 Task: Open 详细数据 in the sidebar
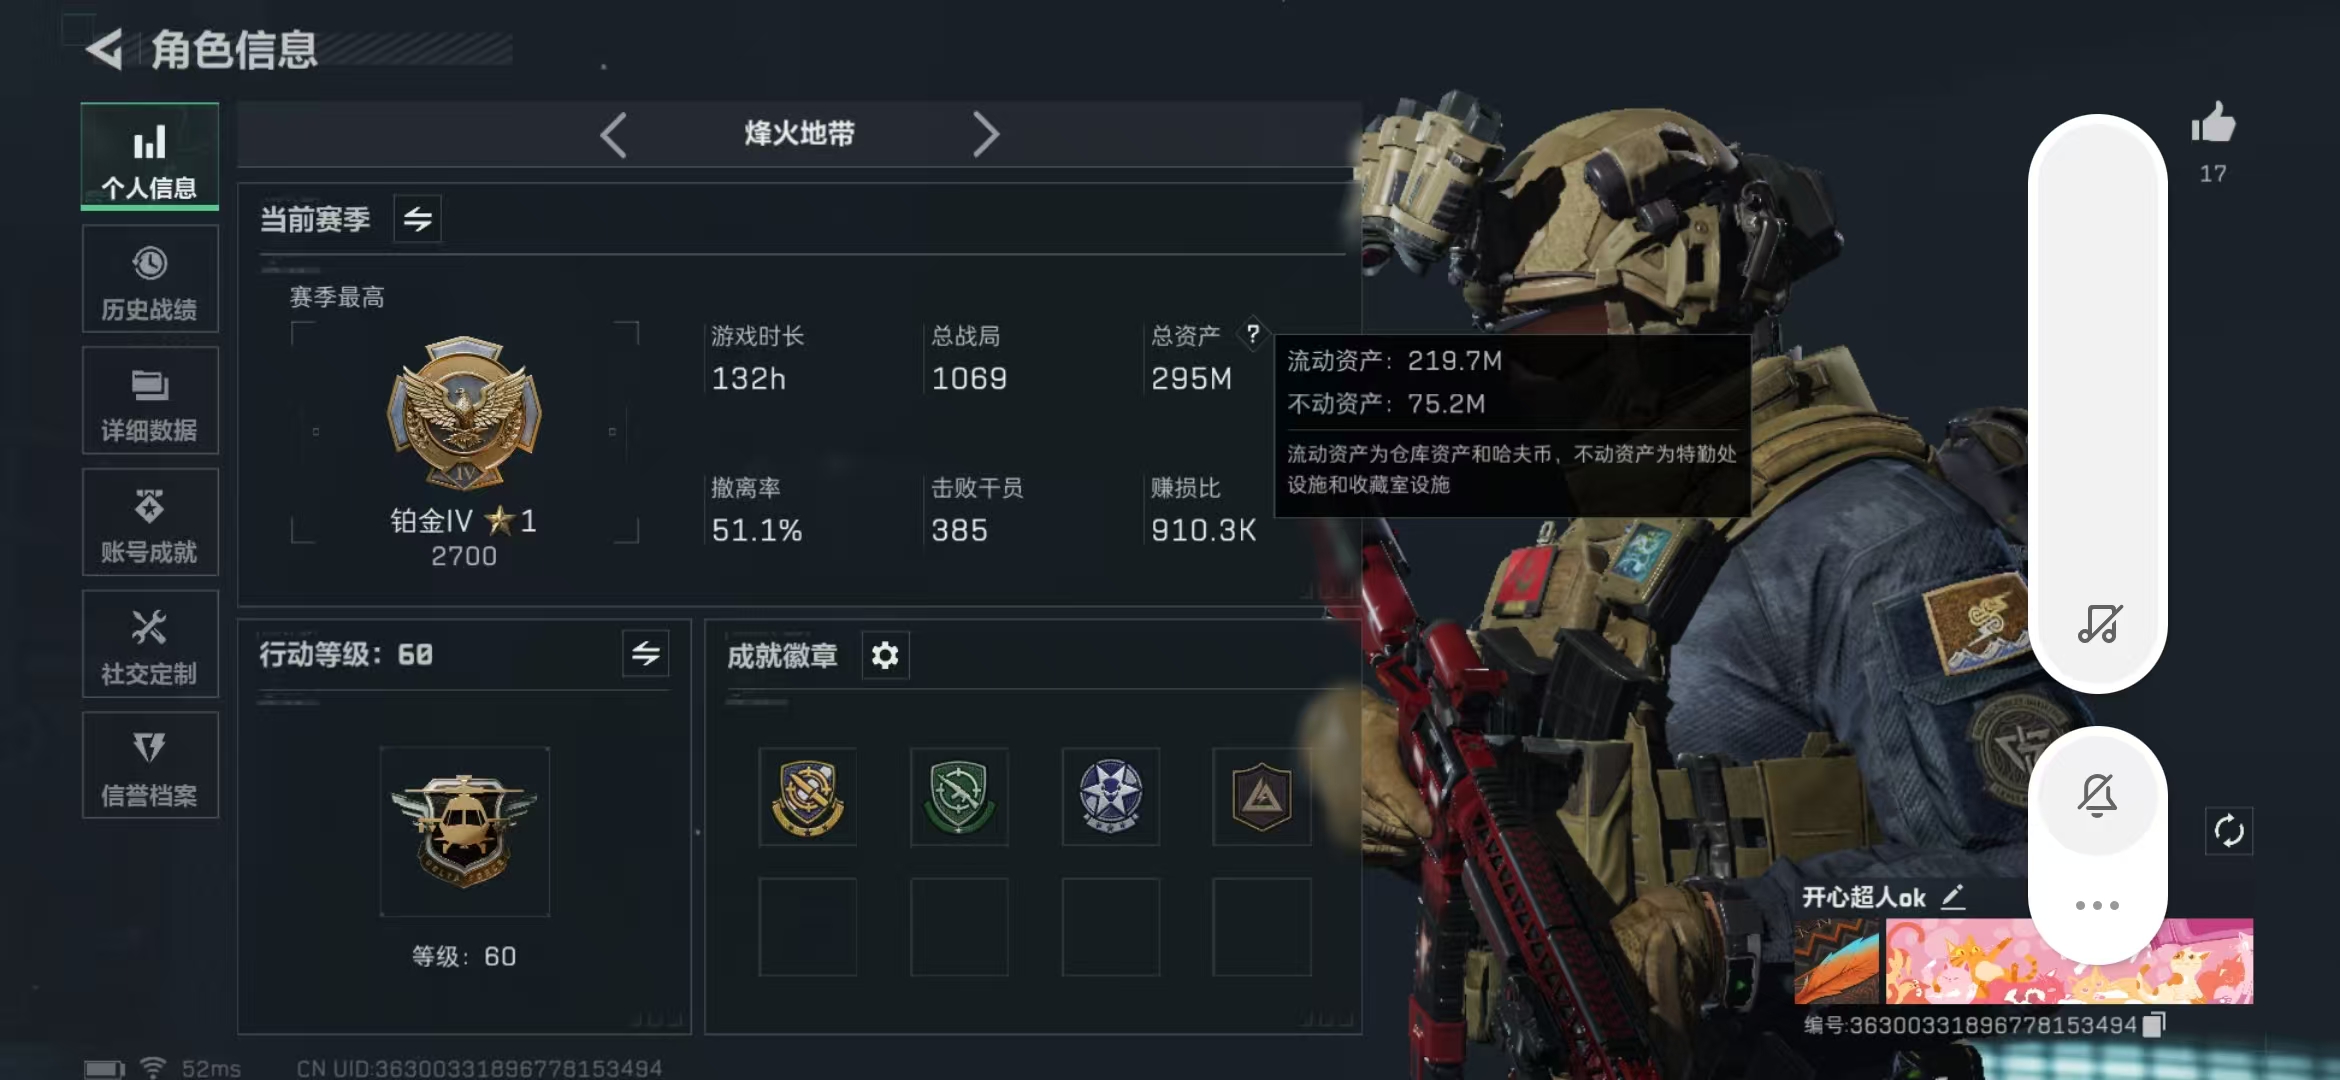150,401
